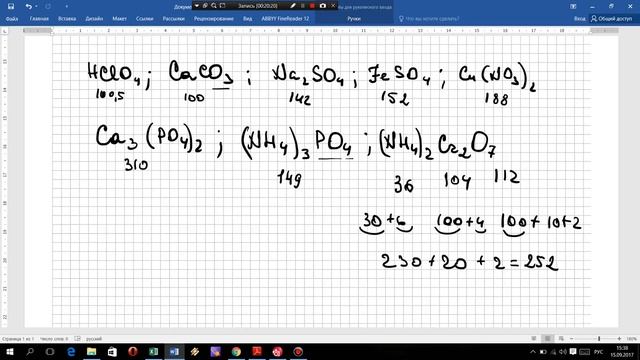The height and width of the screenshot is (360, 640).
Task: Click the red recorder taskbar icon
Action: [x=298, y=351]
